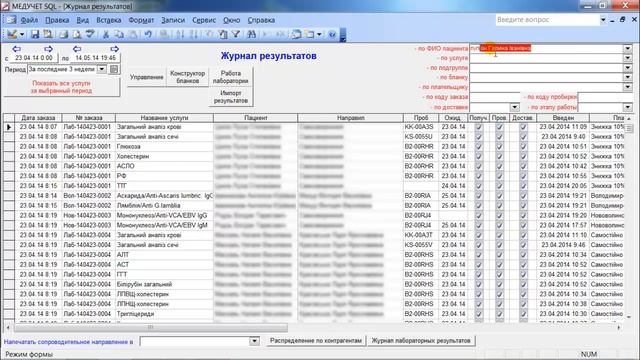The height and width of the screenshot is (360, 640).
Task: Click the New Object toolbar icon
Action: 310,34
